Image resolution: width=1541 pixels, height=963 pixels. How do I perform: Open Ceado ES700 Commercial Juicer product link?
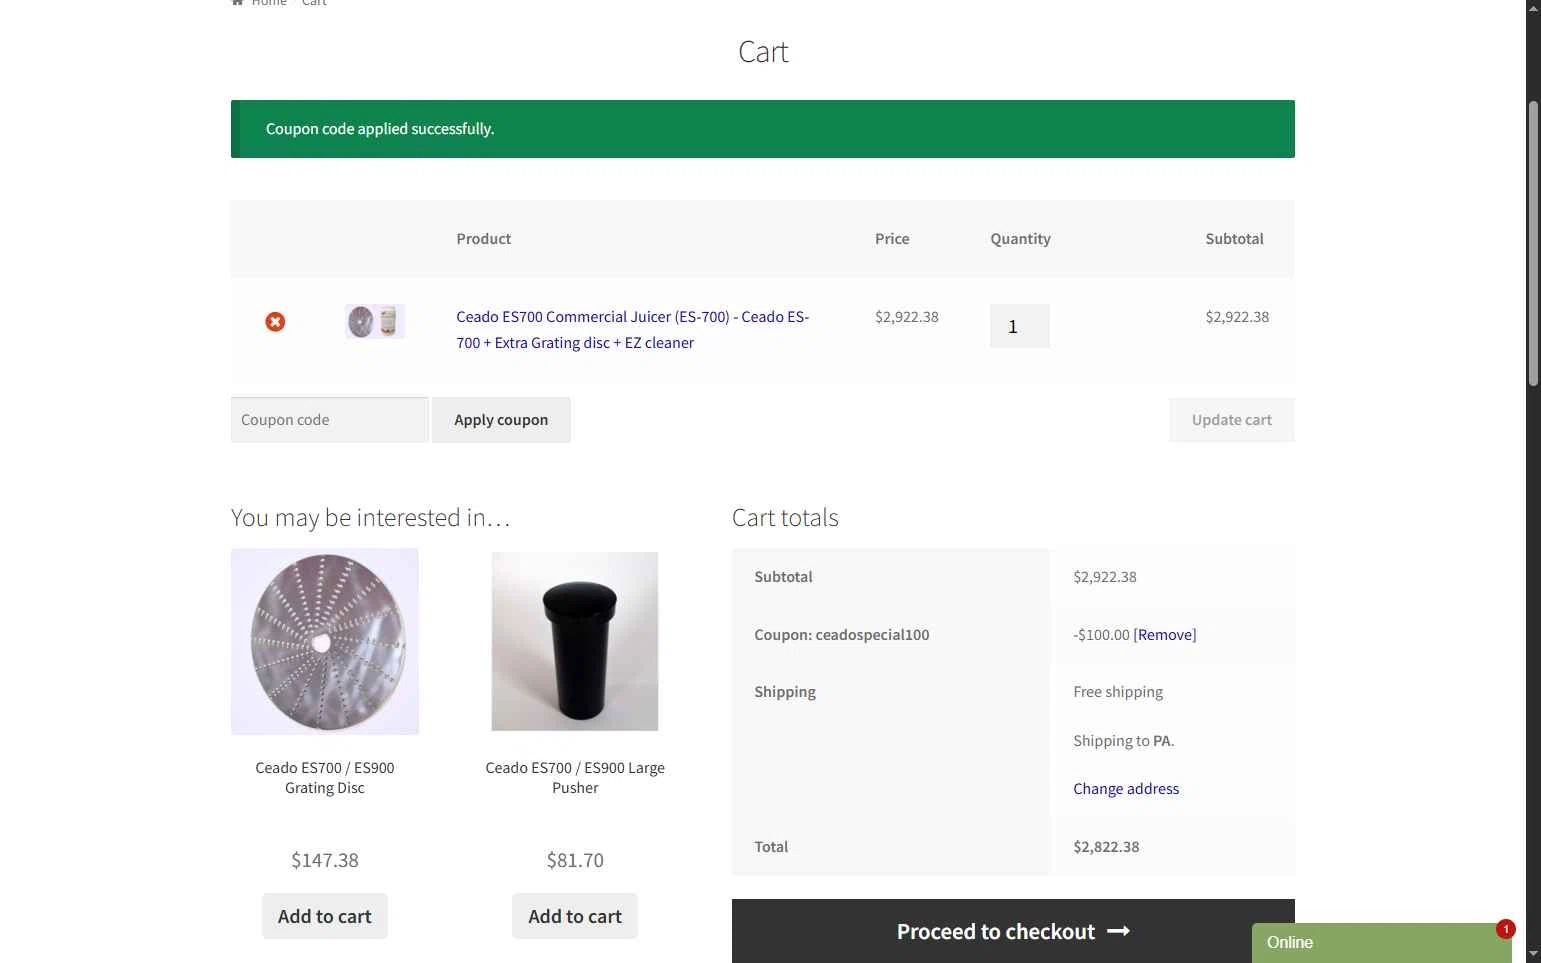click(x=633, y=330)
